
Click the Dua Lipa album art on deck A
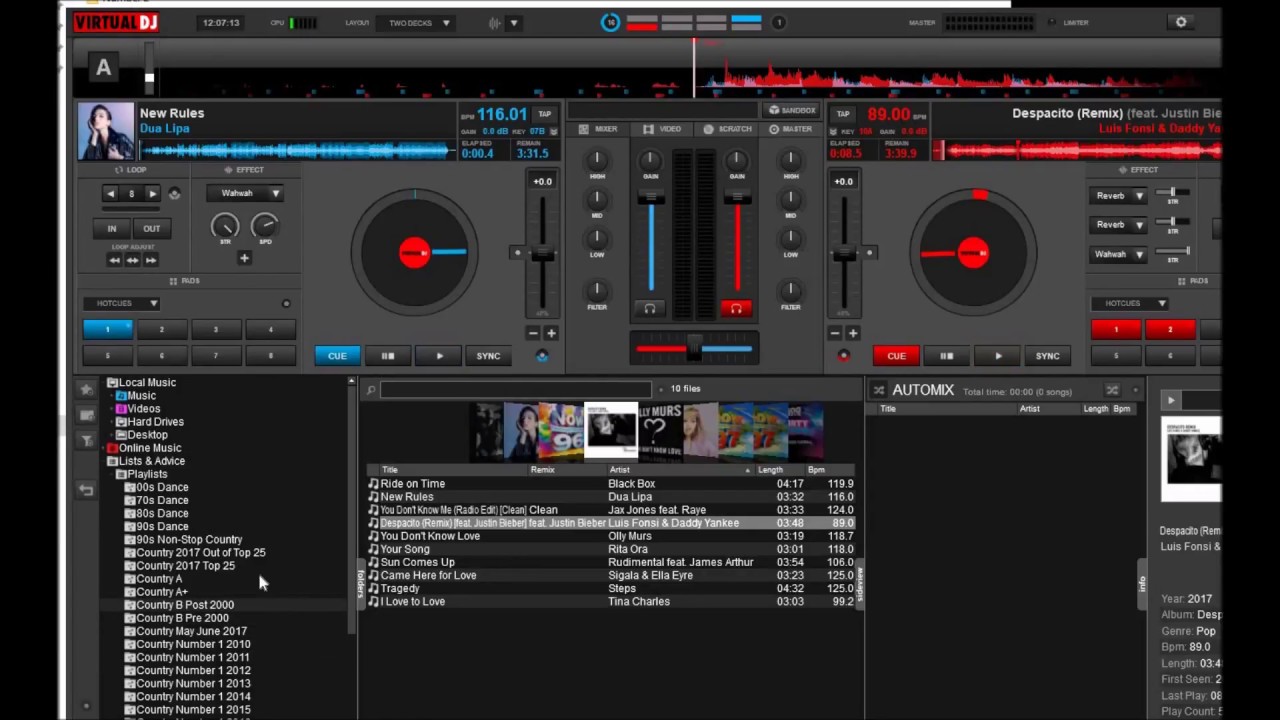pyautogui.click(x=106, y=132)
